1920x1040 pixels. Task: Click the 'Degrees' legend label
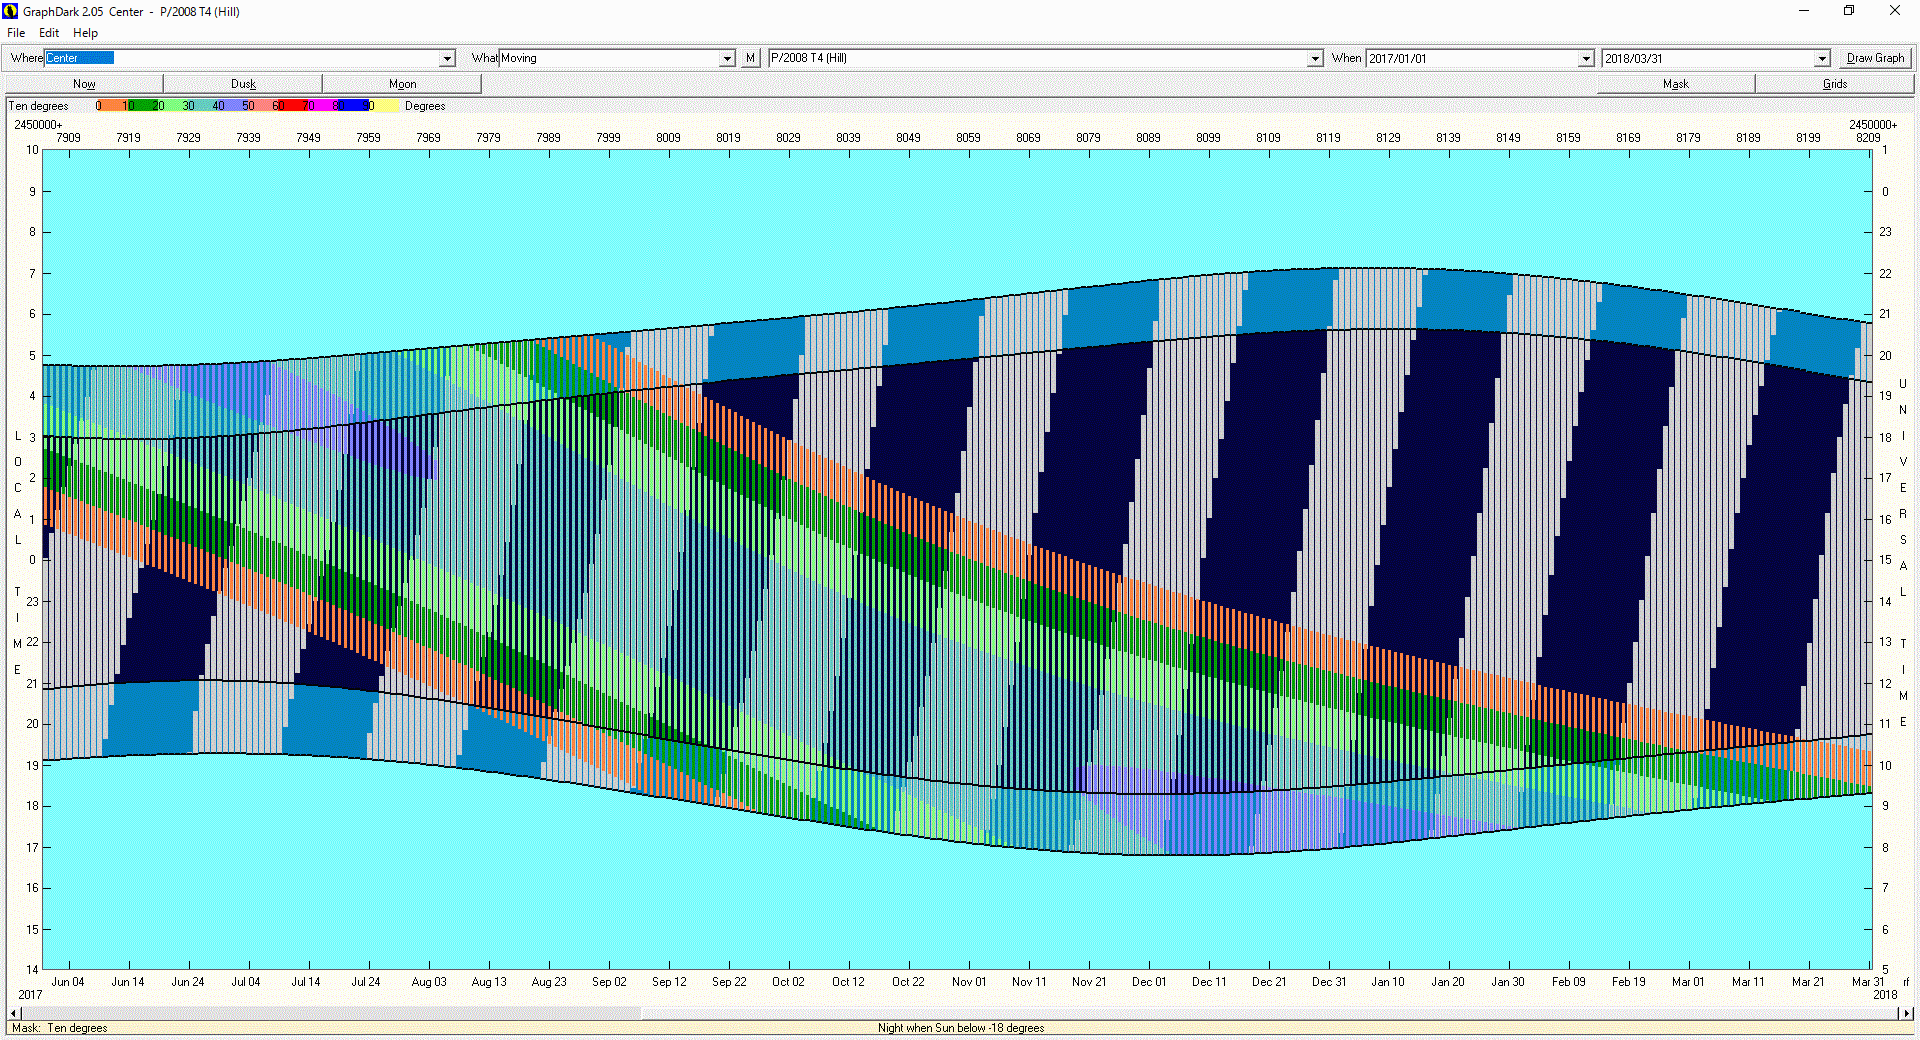(425, 106)
